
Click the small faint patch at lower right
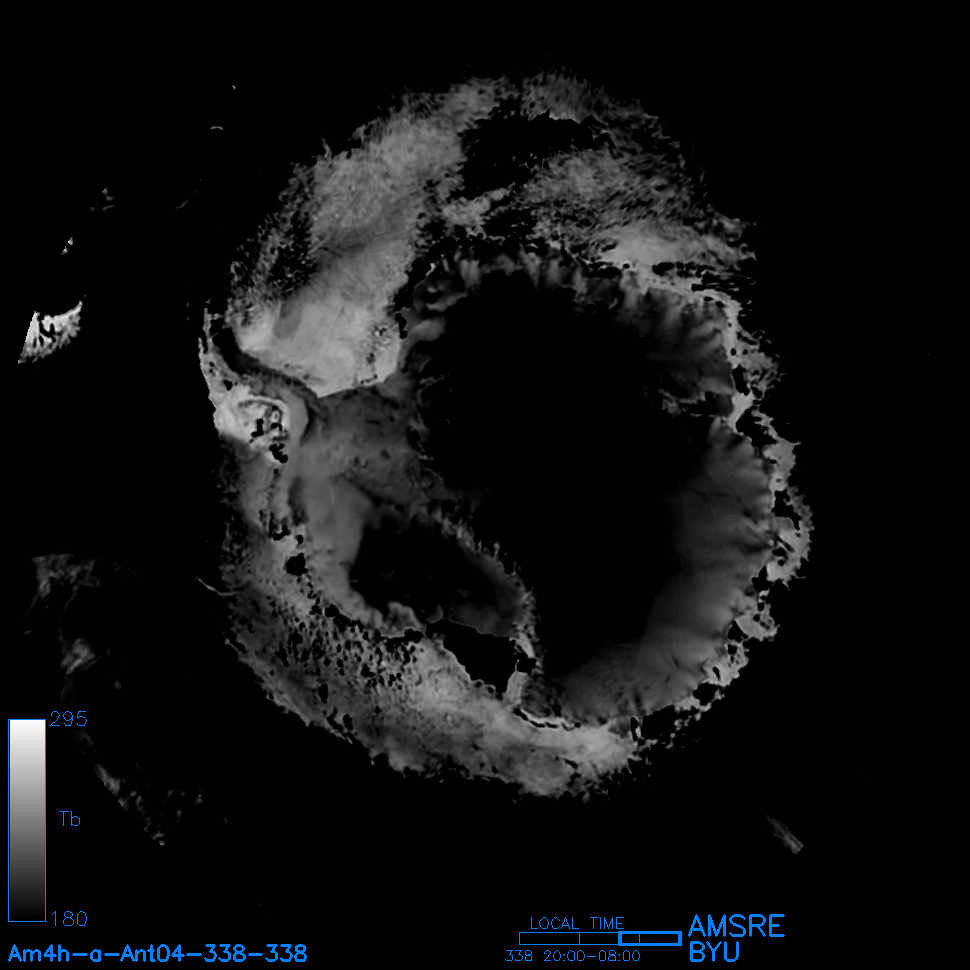click(786, 835)
